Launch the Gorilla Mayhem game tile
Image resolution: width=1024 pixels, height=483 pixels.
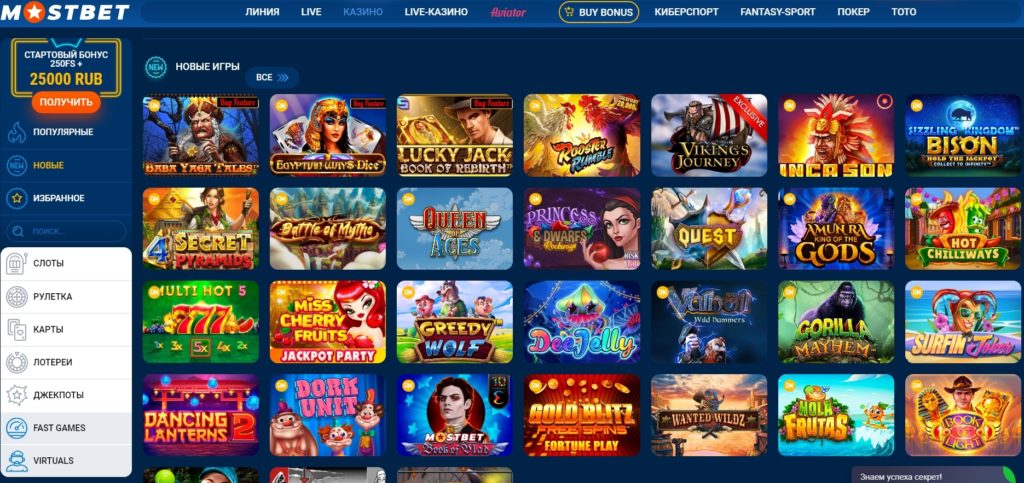coord(836,322)
